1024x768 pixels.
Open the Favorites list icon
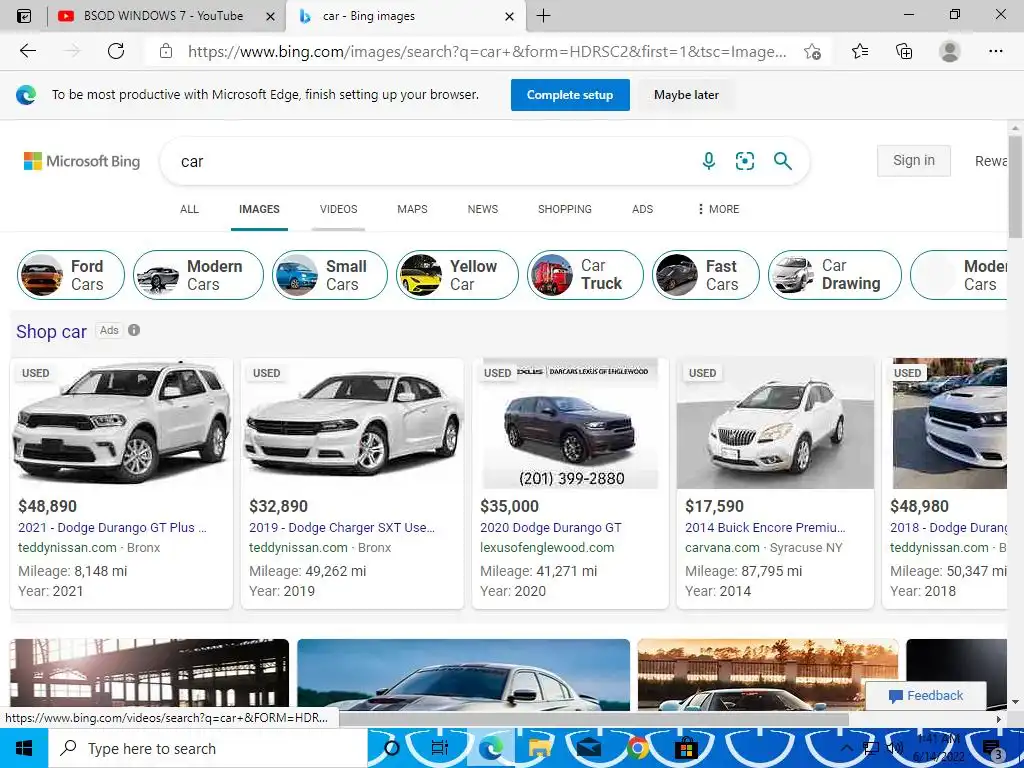pyautogui.click(x=860, y=51)
